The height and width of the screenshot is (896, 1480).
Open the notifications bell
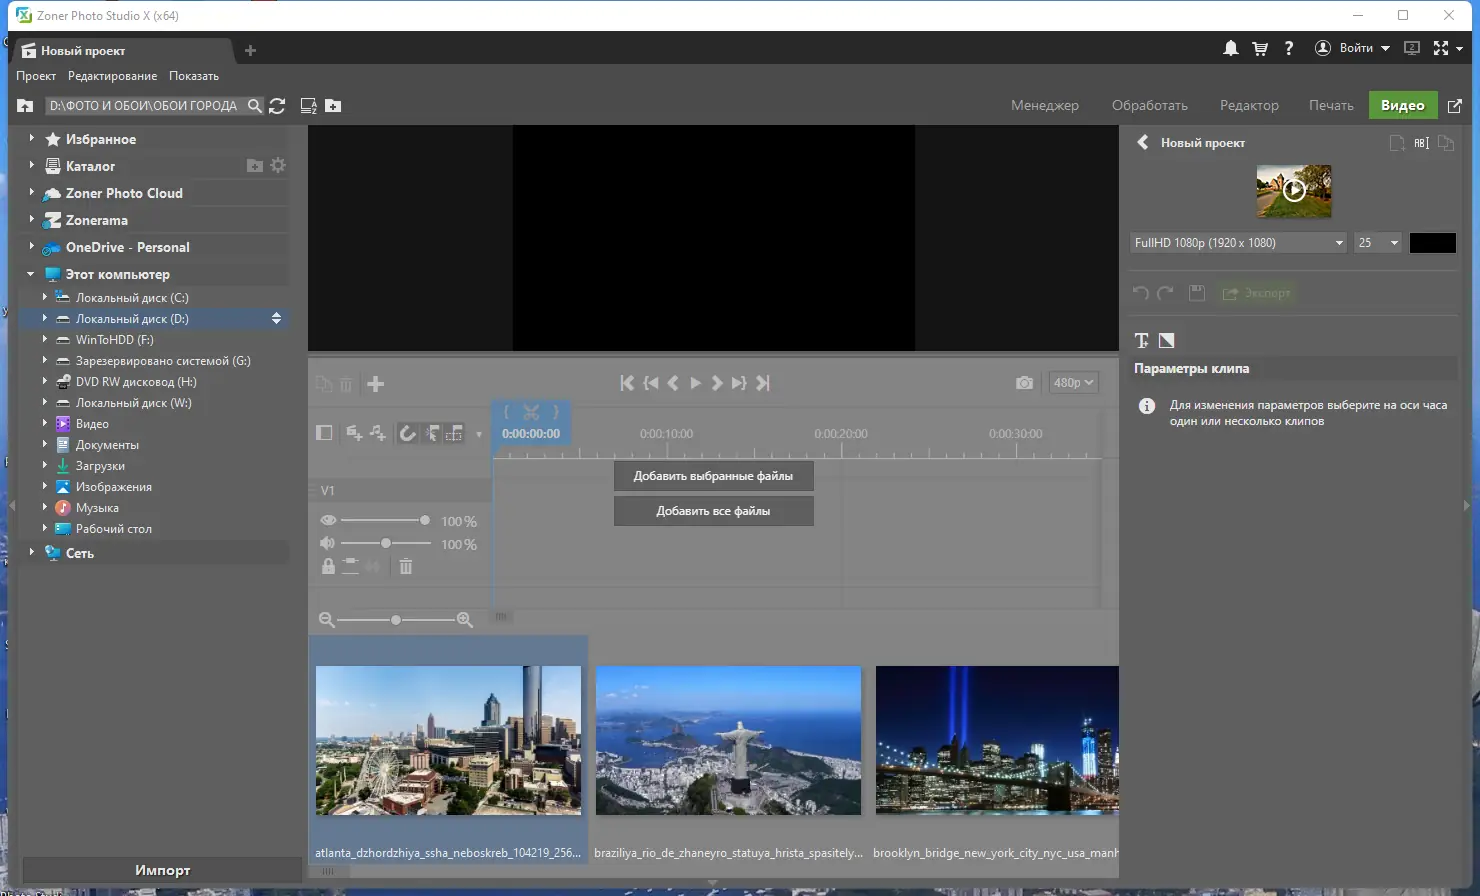[1231, 48]
